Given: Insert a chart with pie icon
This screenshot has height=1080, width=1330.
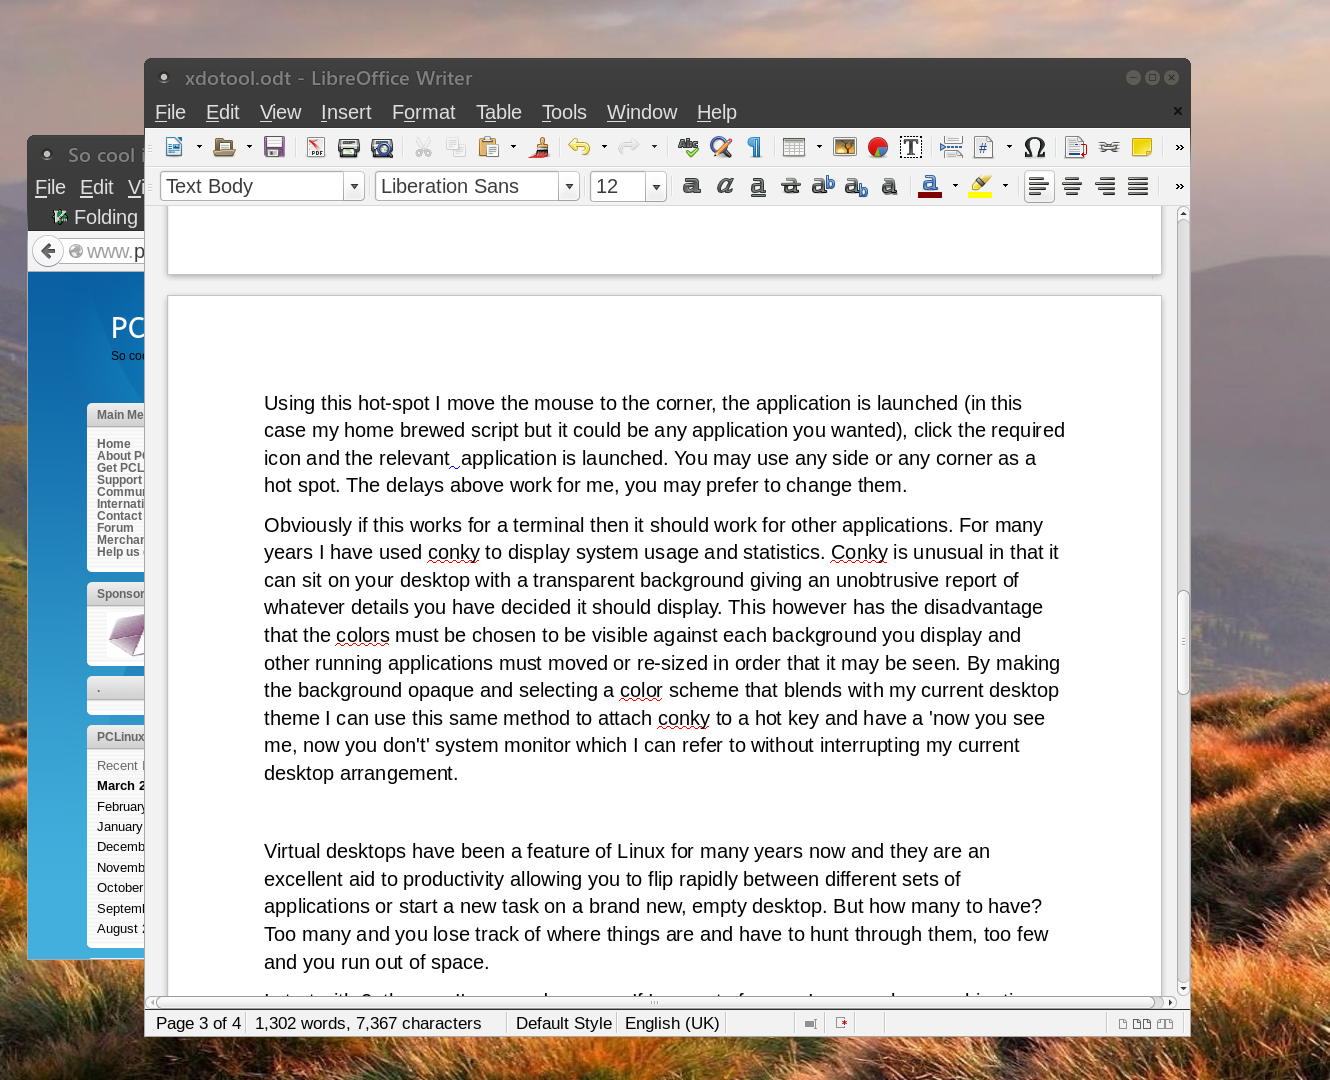Looking at the screenshot, I should 878,147.
